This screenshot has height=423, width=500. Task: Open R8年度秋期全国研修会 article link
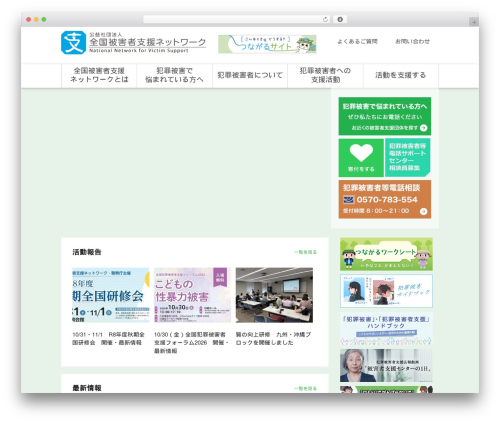109,338
